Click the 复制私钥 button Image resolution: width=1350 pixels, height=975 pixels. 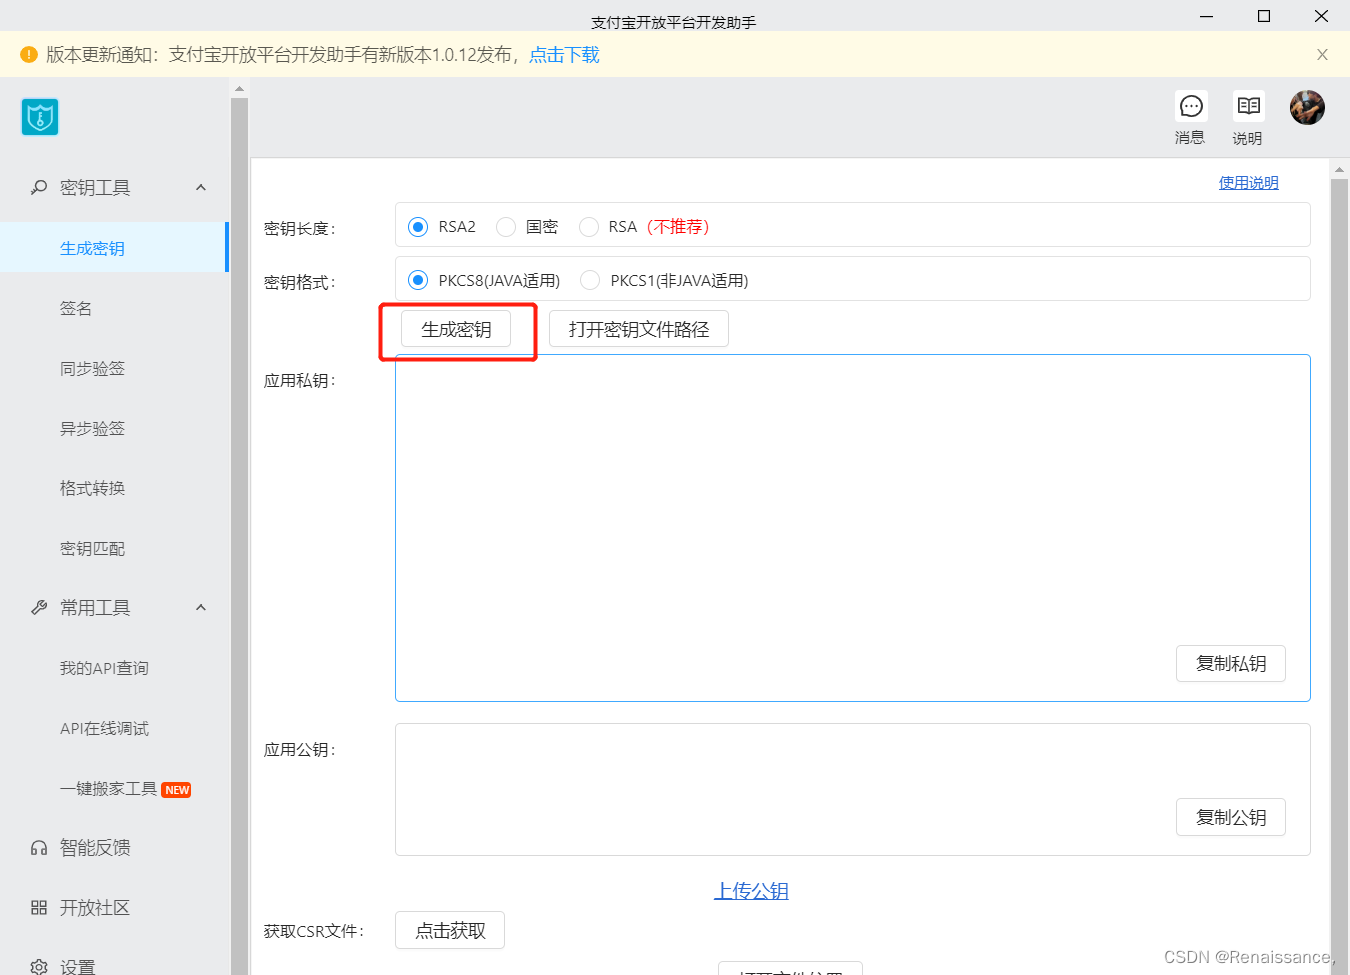(x=1231, y=663)
